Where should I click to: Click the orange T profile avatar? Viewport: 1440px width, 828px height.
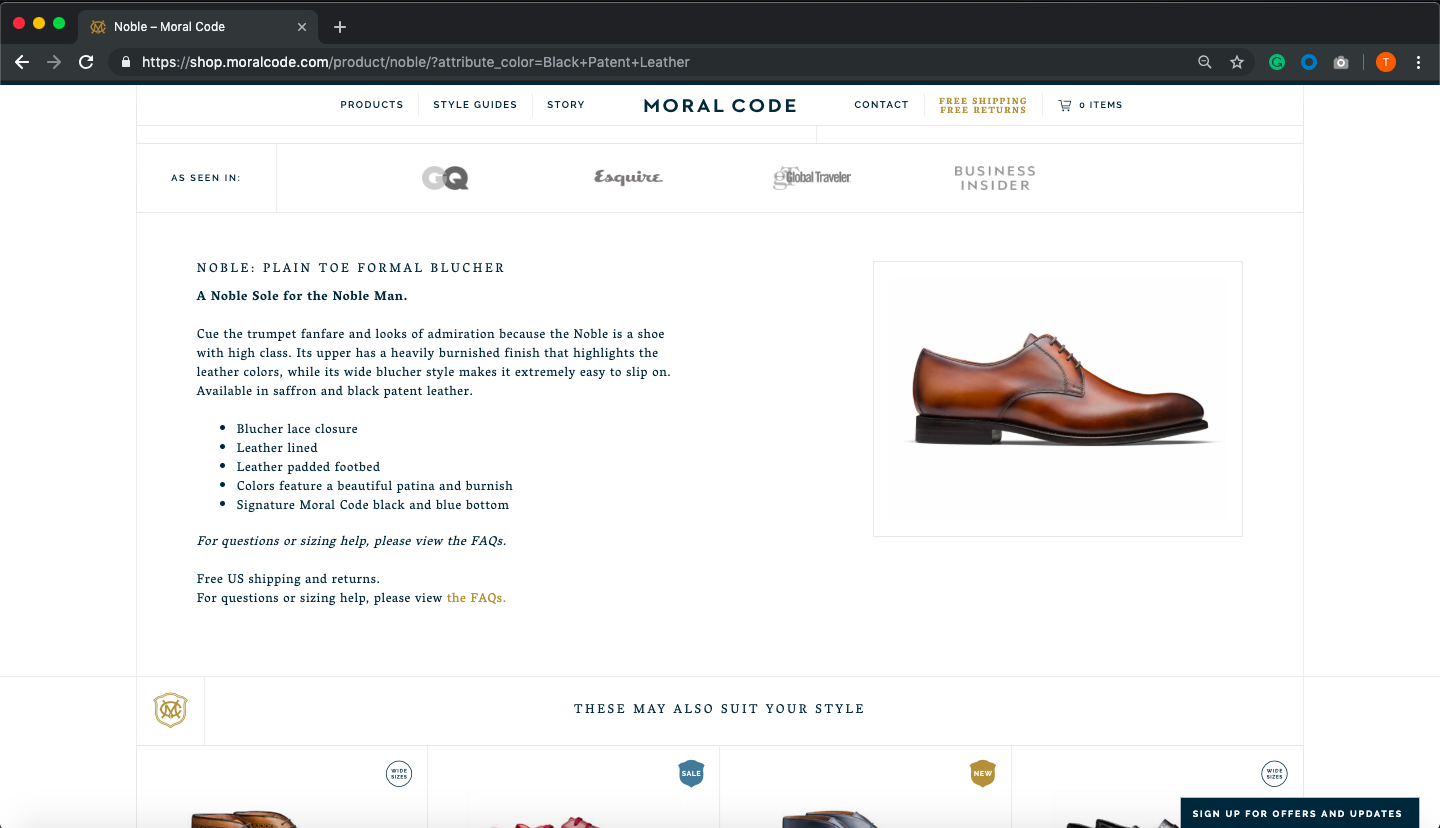coord(1385,61)
